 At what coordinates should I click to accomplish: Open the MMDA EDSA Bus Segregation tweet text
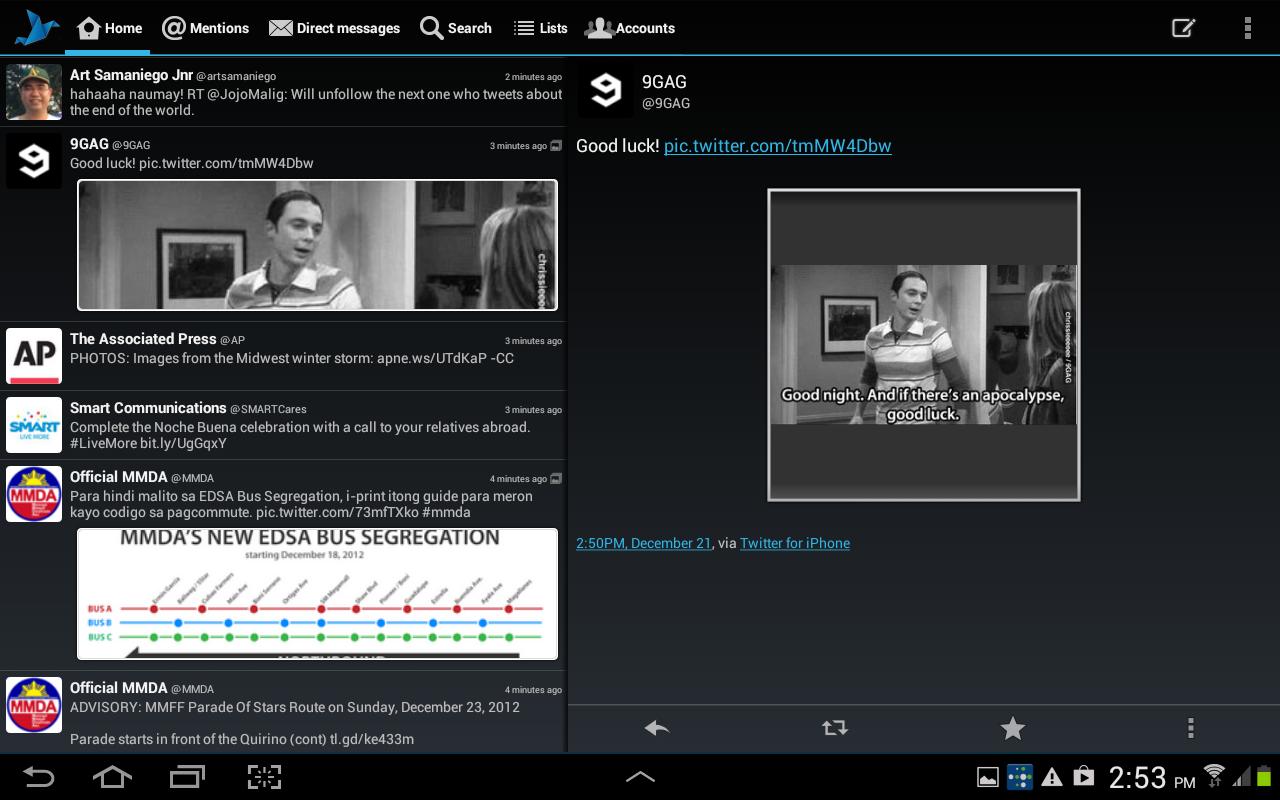tap(301, 504)
